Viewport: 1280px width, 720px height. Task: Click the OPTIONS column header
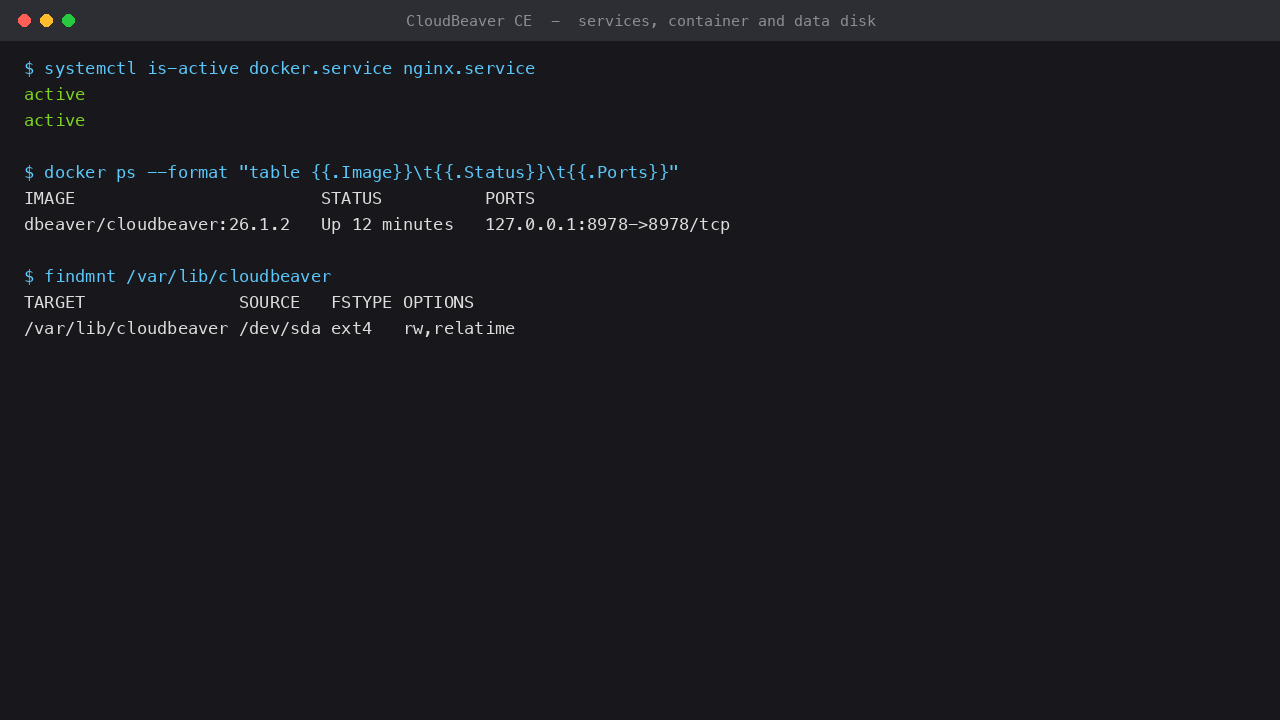439,302
